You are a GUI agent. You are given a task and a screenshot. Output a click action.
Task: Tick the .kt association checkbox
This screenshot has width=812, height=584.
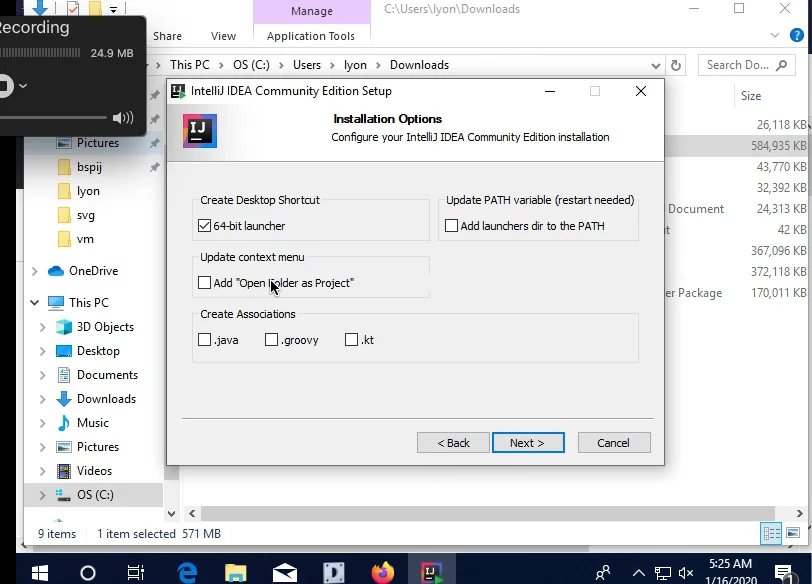tap(352, 340)
